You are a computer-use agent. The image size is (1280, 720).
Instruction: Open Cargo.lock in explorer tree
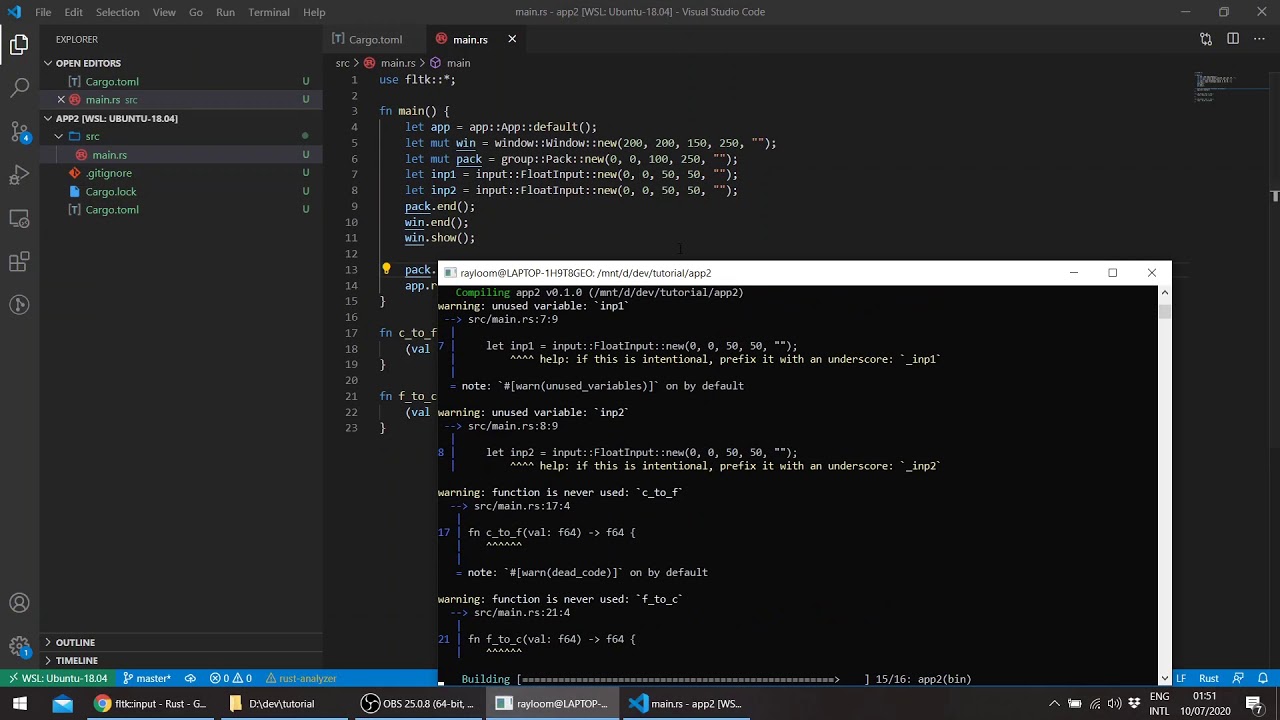(x=180, y=191)
